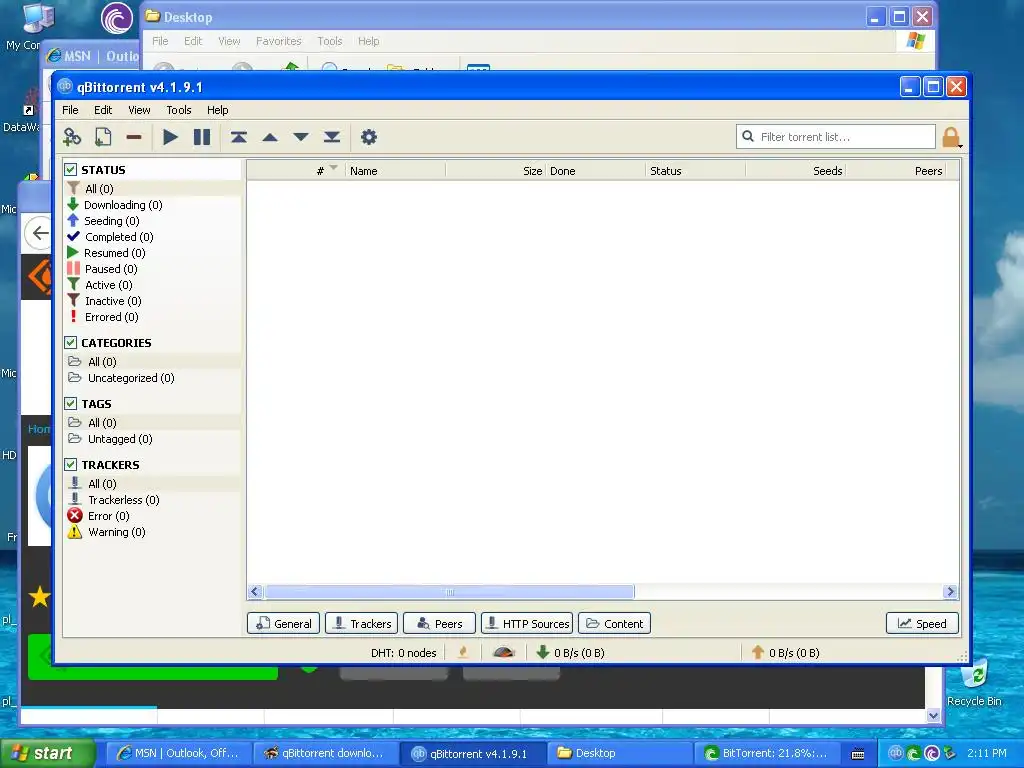Open the Speed graph tab
Viewport: 1024px width, 768px height.
922,623
